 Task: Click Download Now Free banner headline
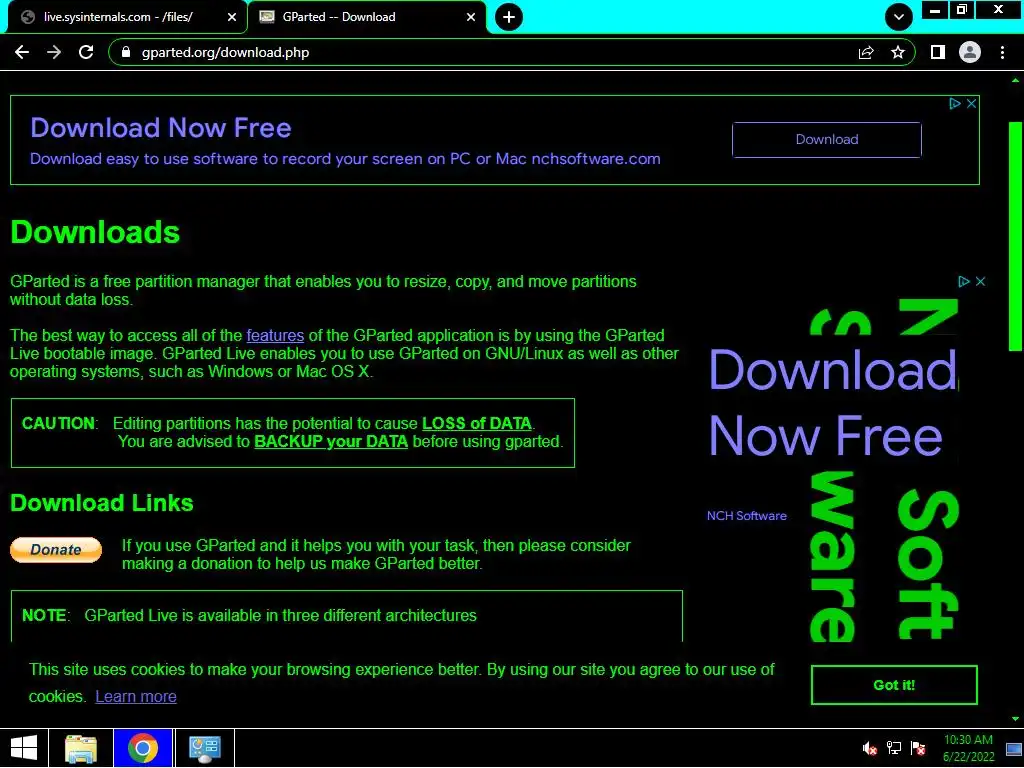point(161,128)
